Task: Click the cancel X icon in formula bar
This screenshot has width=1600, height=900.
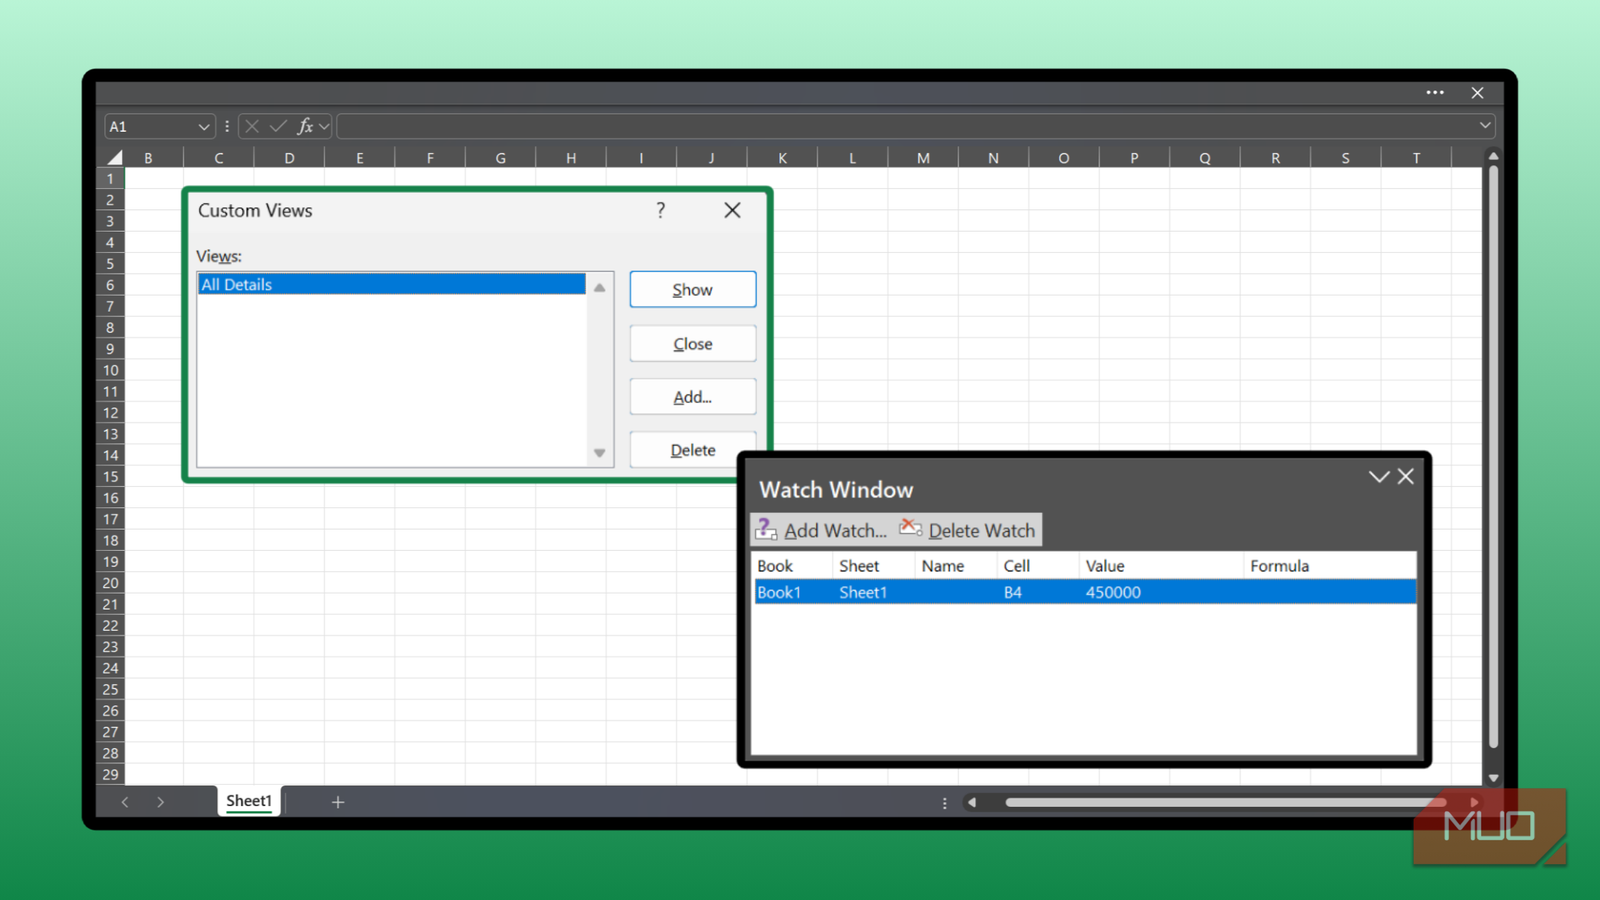Action: [252, 126]
